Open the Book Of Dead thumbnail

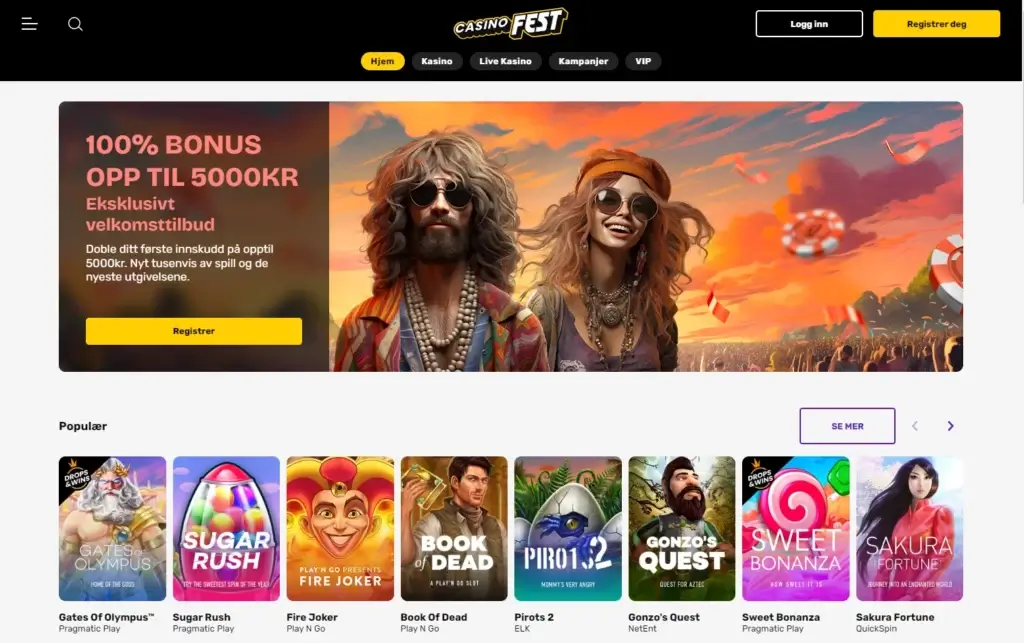454,528
